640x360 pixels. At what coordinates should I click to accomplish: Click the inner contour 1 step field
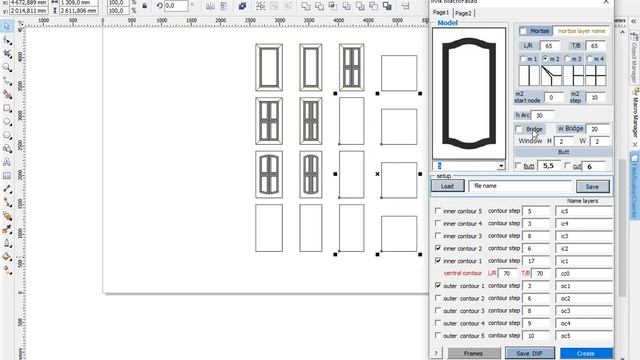536,261
